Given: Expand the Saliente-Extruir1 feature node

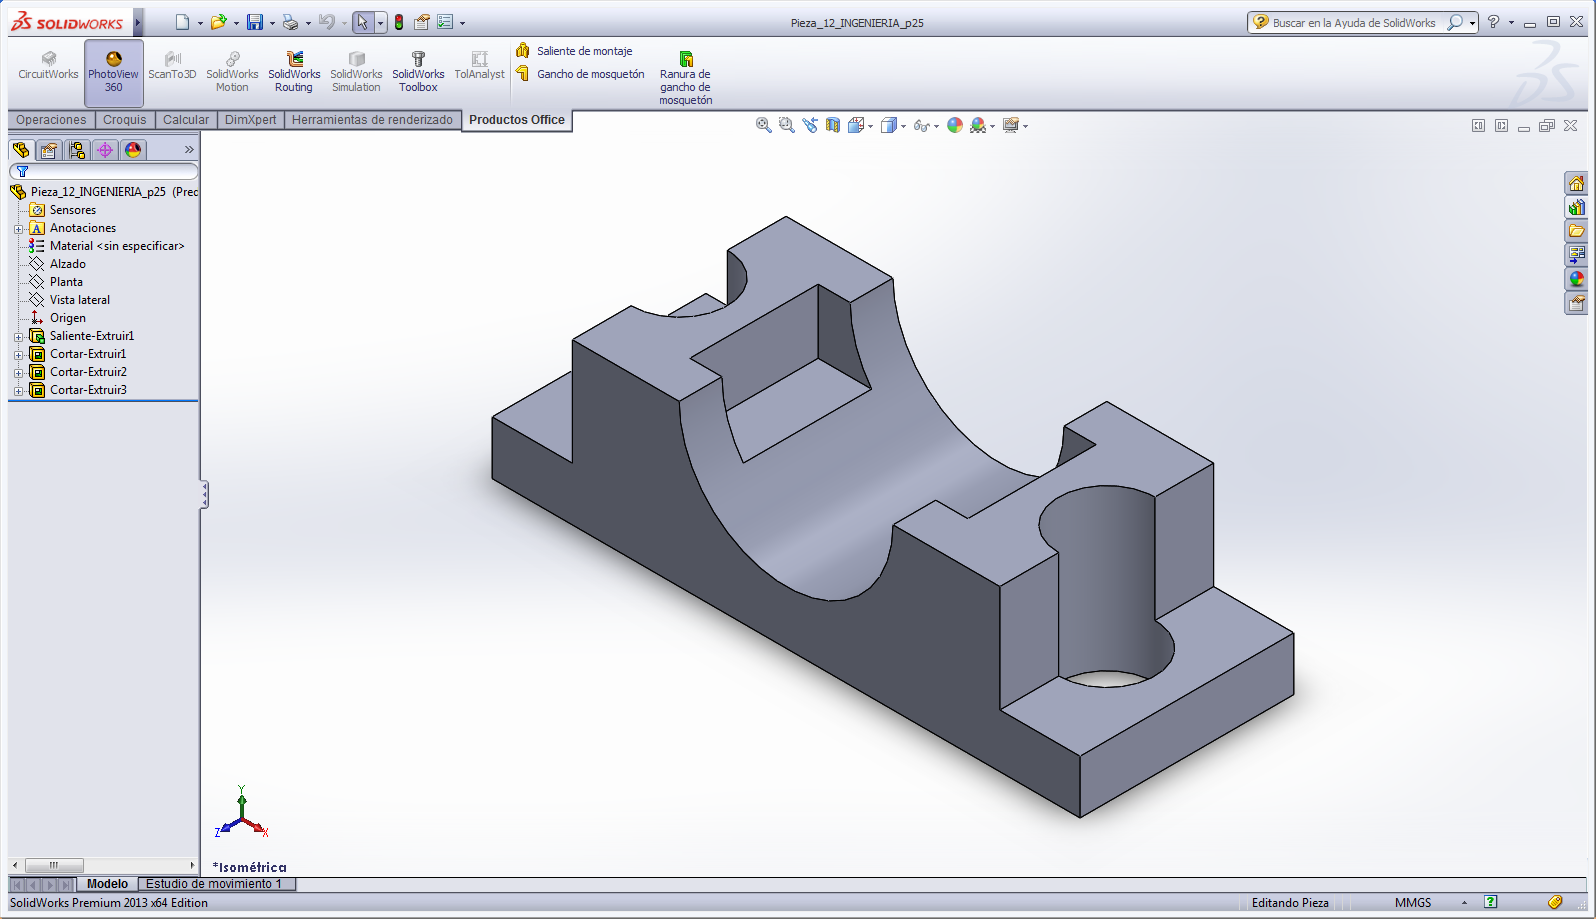Looking at the screenshot, I should 18,337.
